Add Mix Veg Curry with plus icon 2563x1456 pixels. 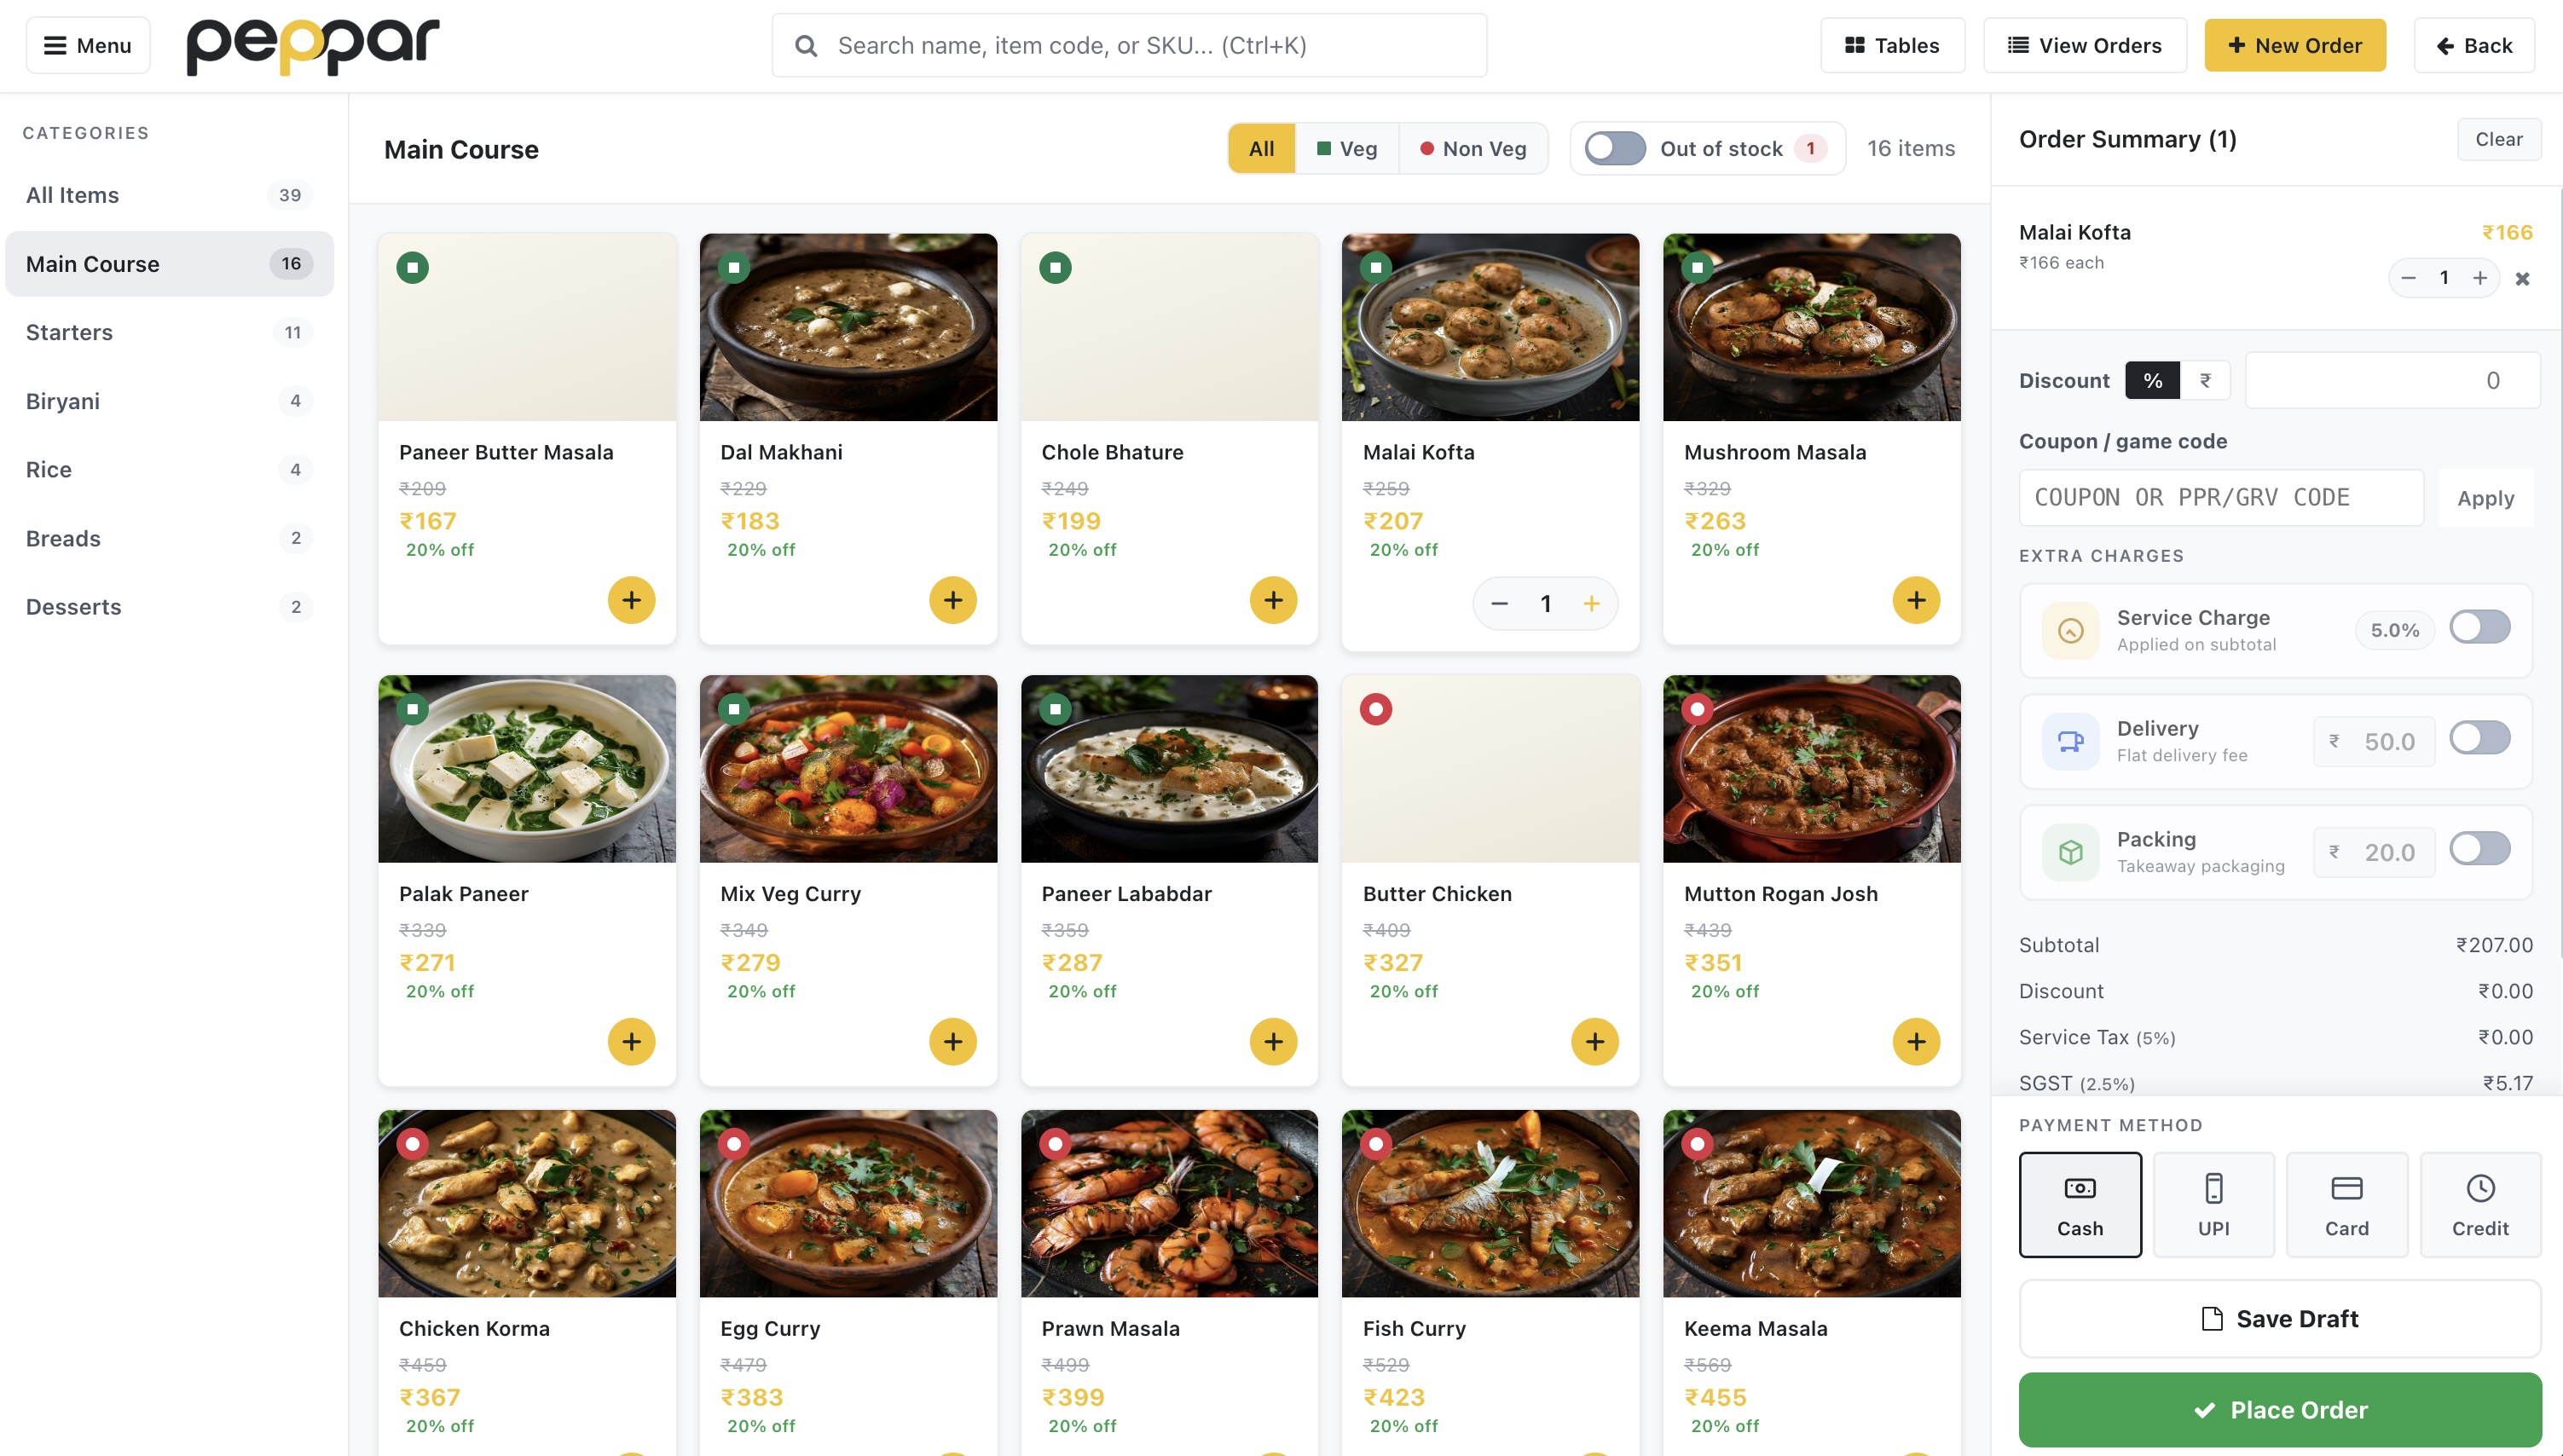pyautogui.click(x=952, y=1042)
